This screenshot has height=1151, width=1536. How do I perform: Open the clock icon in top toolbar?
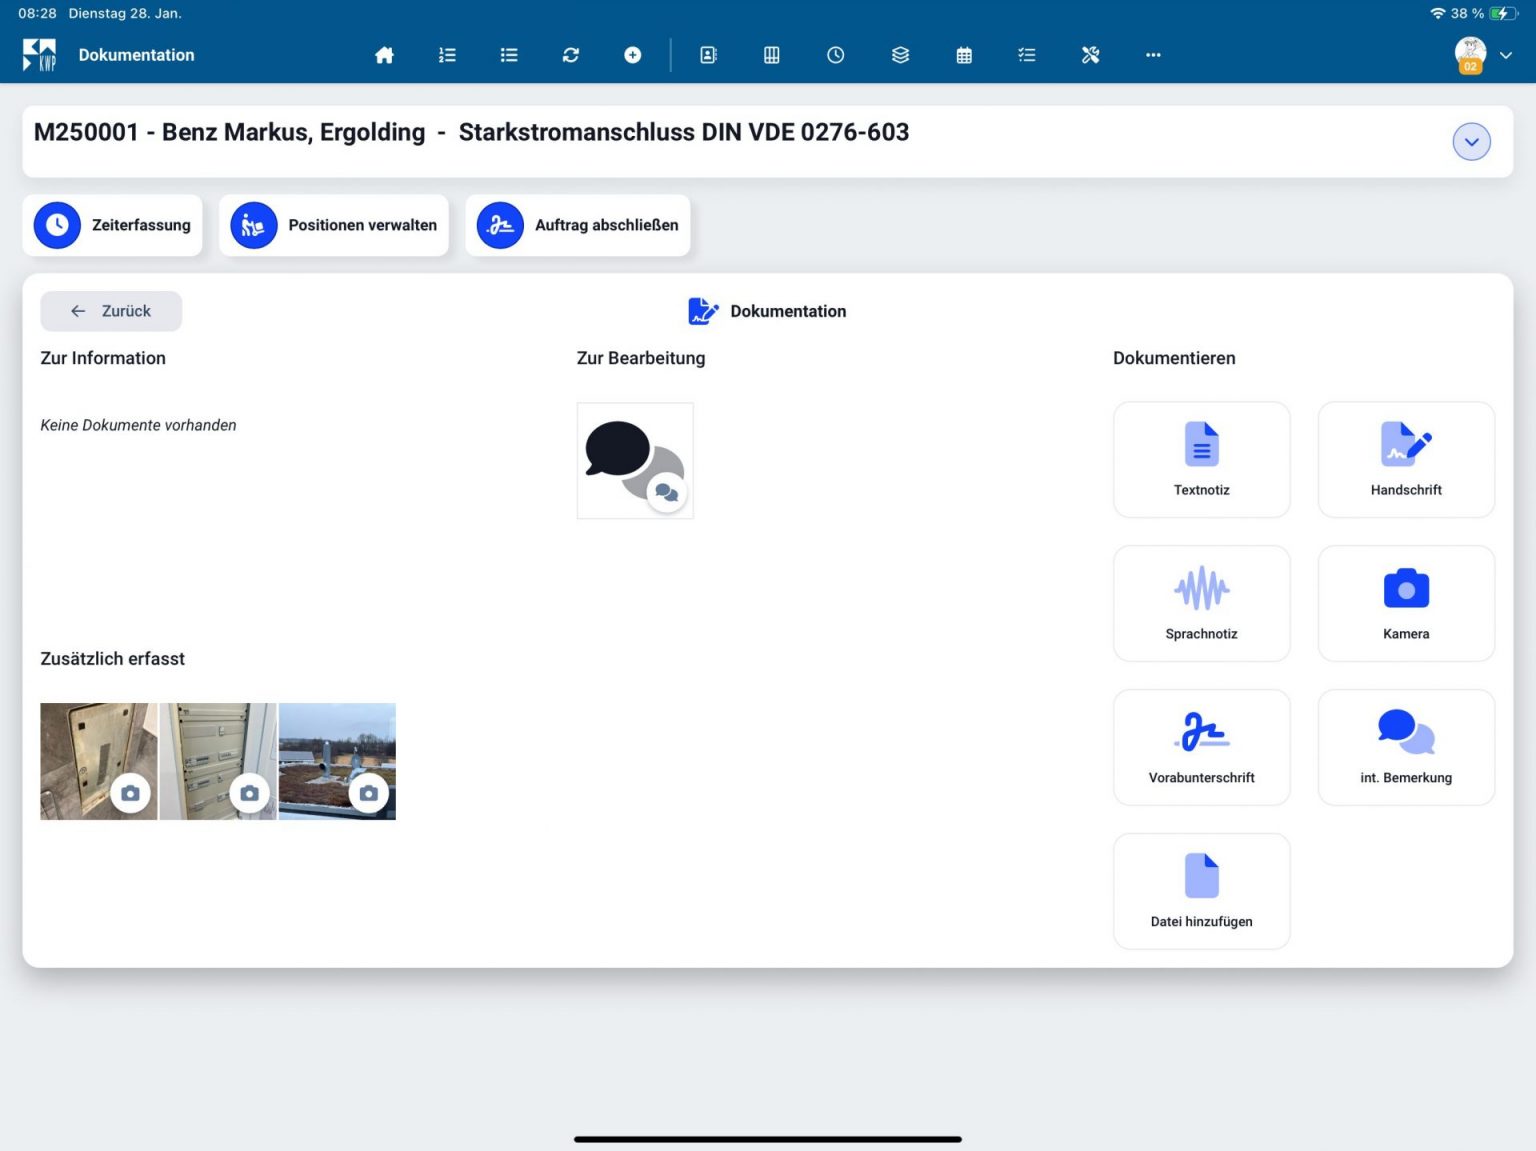click(x=836, y=55)
